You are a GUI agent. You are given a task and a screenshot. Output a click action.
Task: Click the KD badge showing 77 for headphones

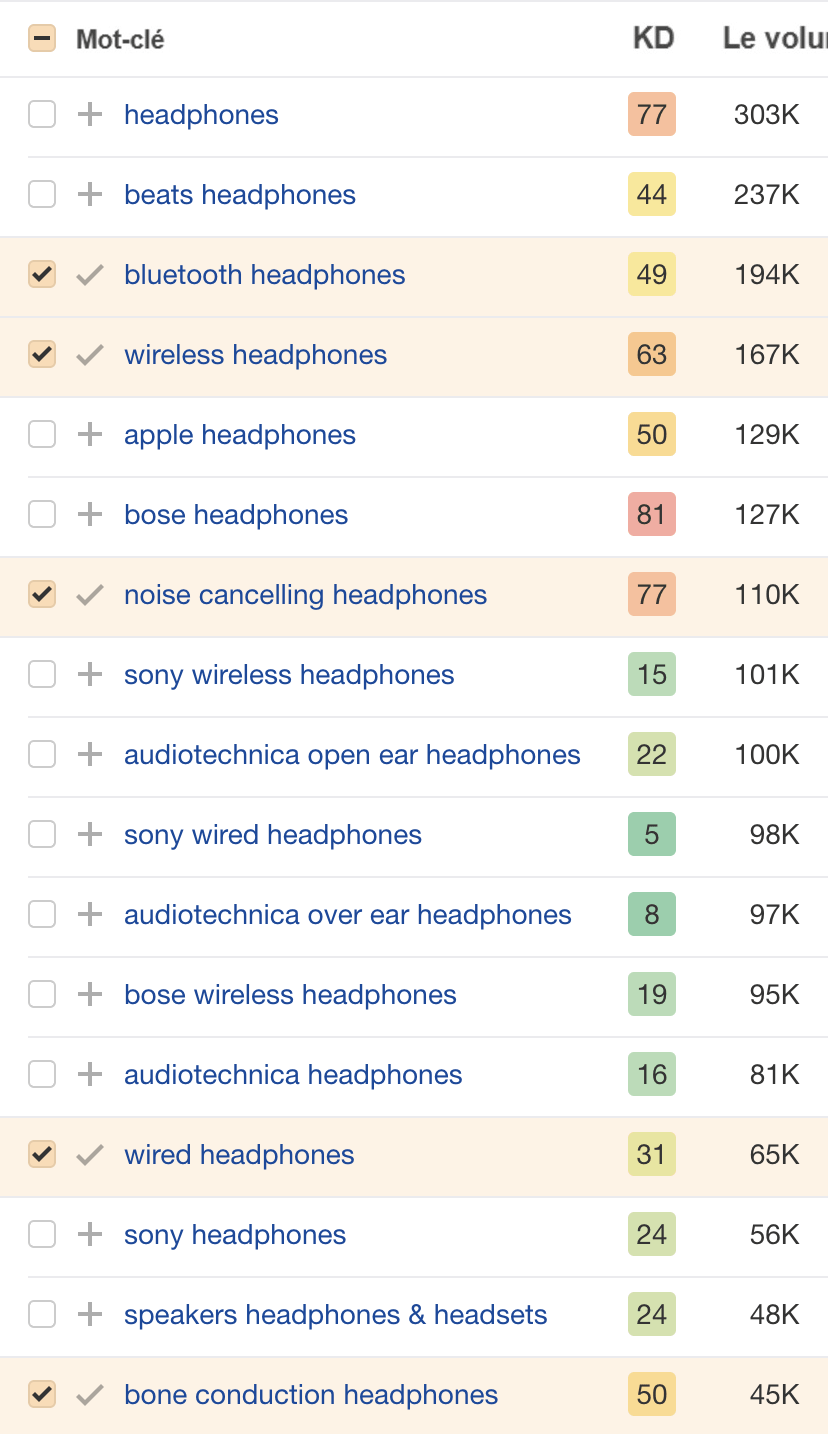tap(651, 114)
